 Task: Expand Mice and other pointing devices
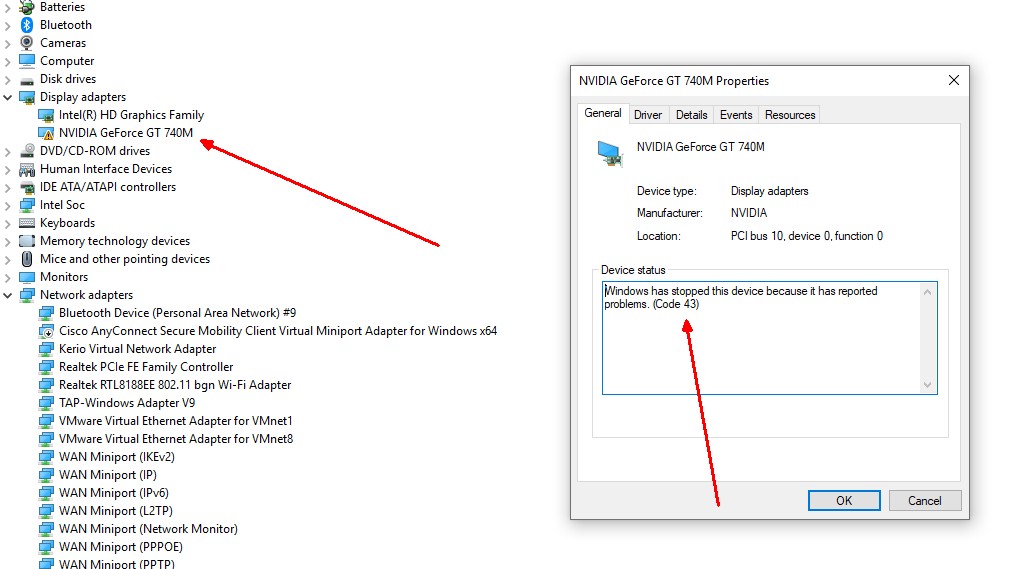click(x=8, y=260)
